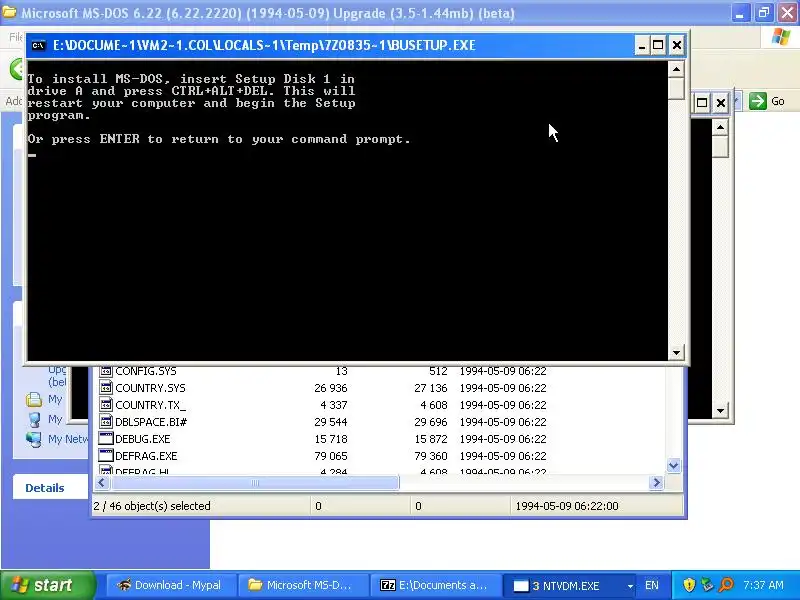Image resolution: width=800 pixels, height=600 pixels.
Task: Click the yellow security shield tray icon
Action: point(689,585)
